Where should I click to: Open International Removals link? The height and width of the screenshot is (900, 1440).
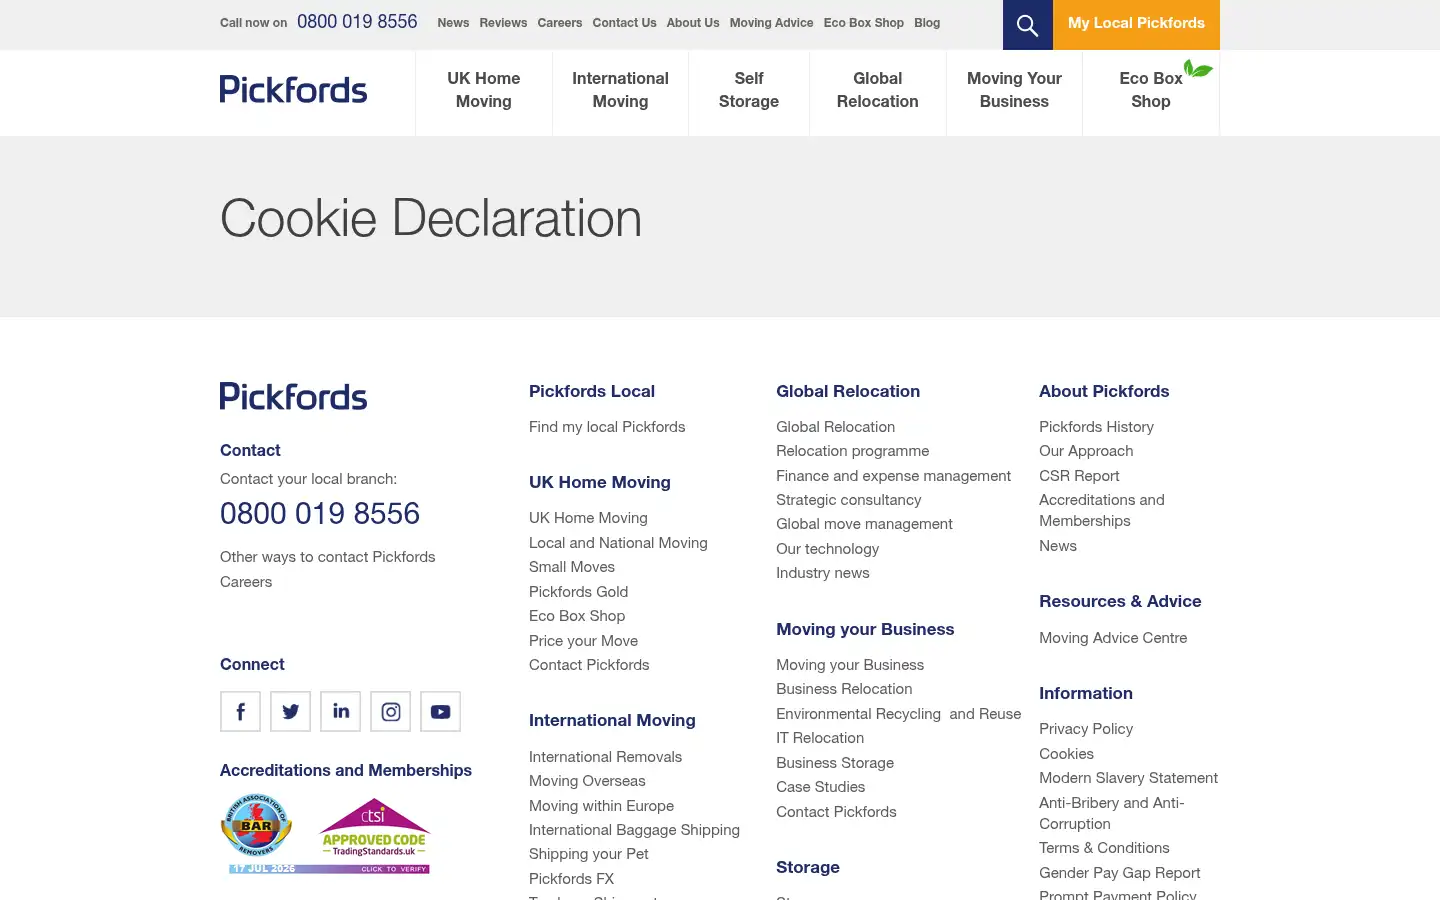click(x=605, y=757)
